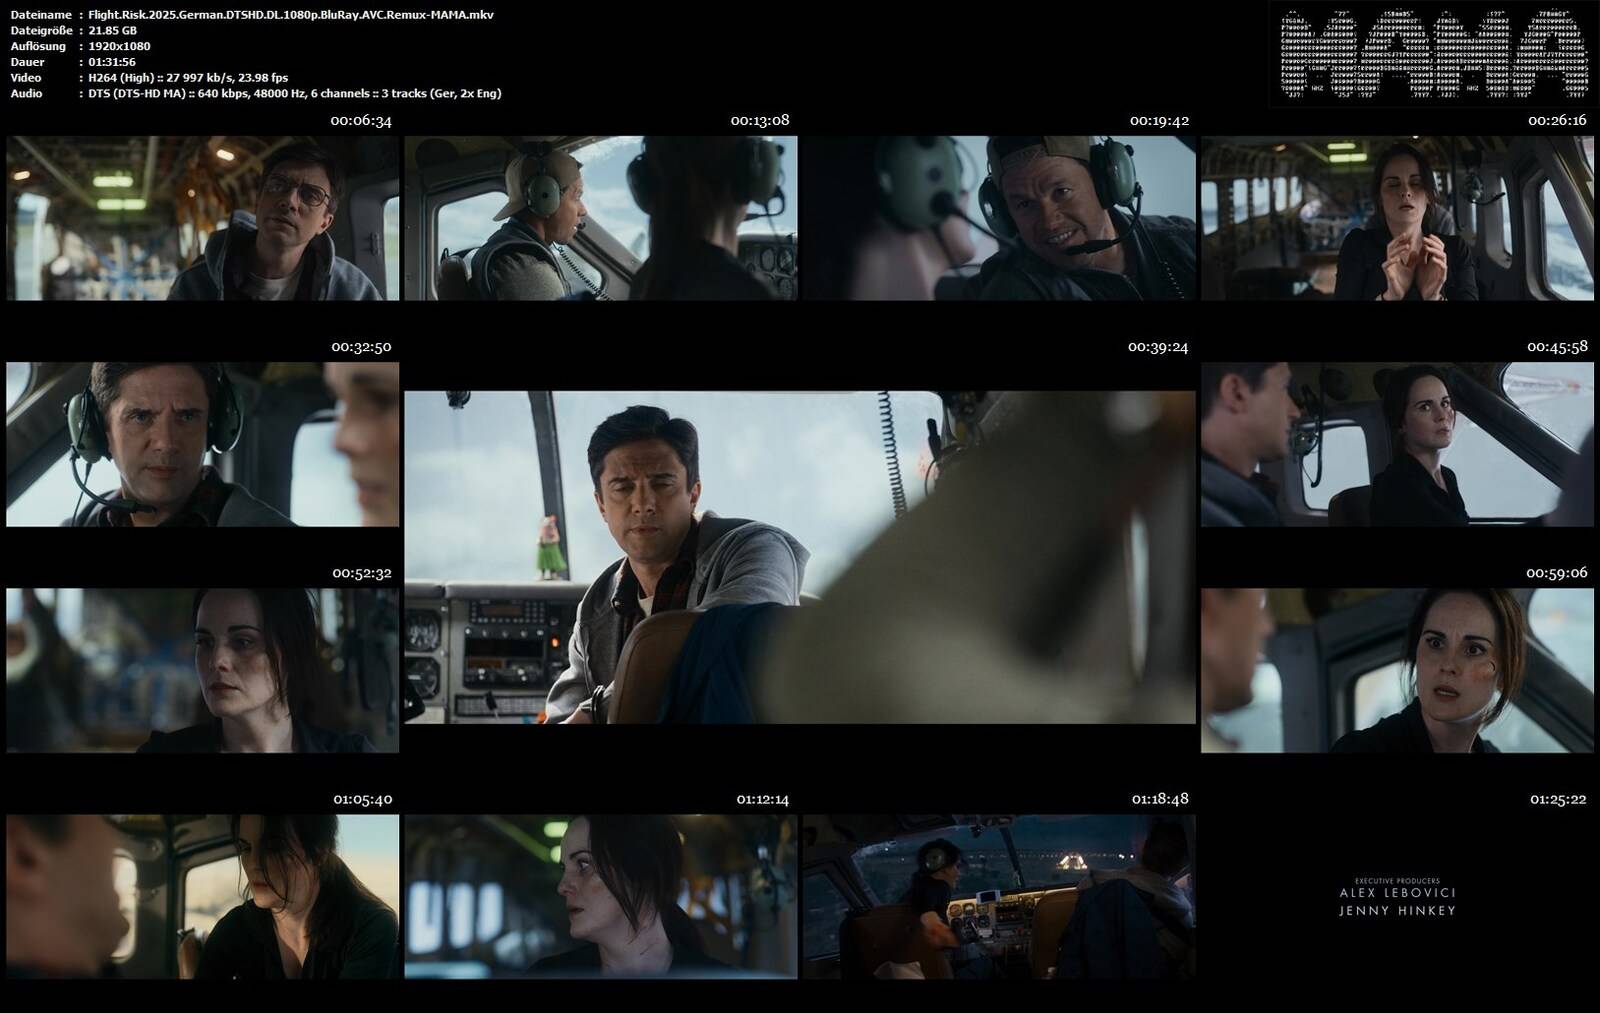Open the thumbnail at timestamp 00:06:34
Screen dimensions: 1600x1013
click(202, 218)
